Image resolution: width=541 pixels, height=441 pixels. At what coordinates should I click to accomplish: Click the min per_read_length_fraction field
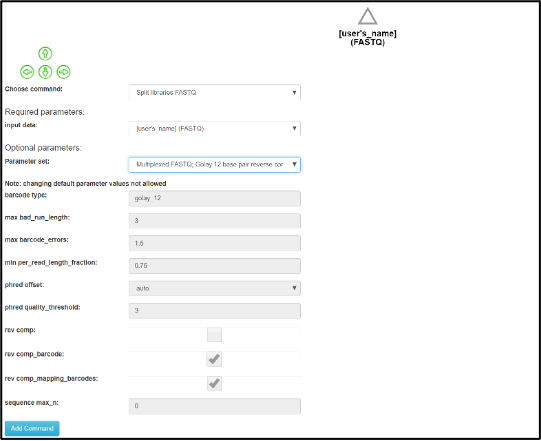point(215,266)
